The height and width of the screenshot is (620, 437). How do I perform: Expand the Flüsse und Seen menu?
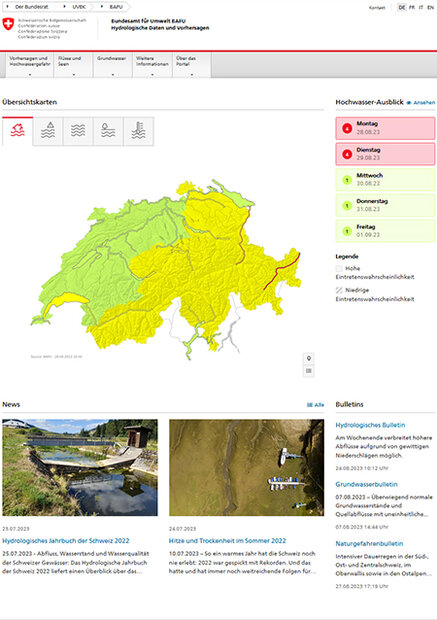(x=74, y=65)
